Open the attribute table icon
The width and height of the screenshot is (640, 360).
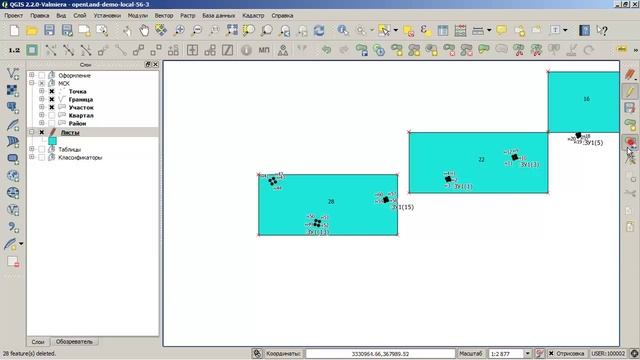(x=443, y=31)
